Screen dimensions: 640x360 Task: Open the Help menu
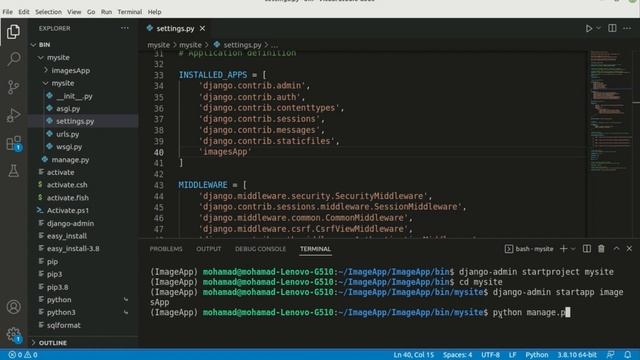click(154, 12)
